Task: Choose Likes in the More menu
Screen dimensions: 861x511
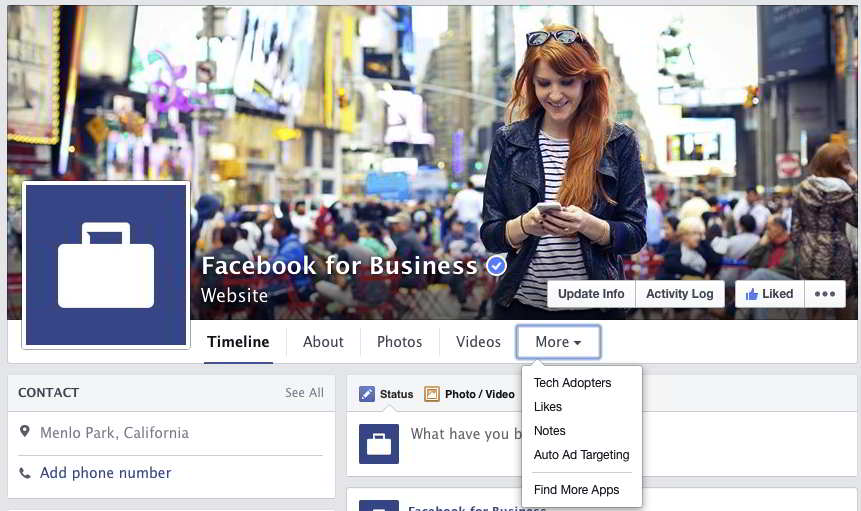Action: coord(548,407)
